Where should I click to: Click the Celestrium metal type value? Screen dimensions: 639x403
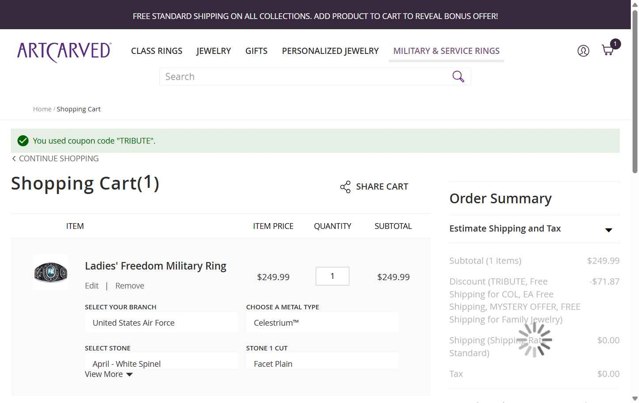[322, 323]
